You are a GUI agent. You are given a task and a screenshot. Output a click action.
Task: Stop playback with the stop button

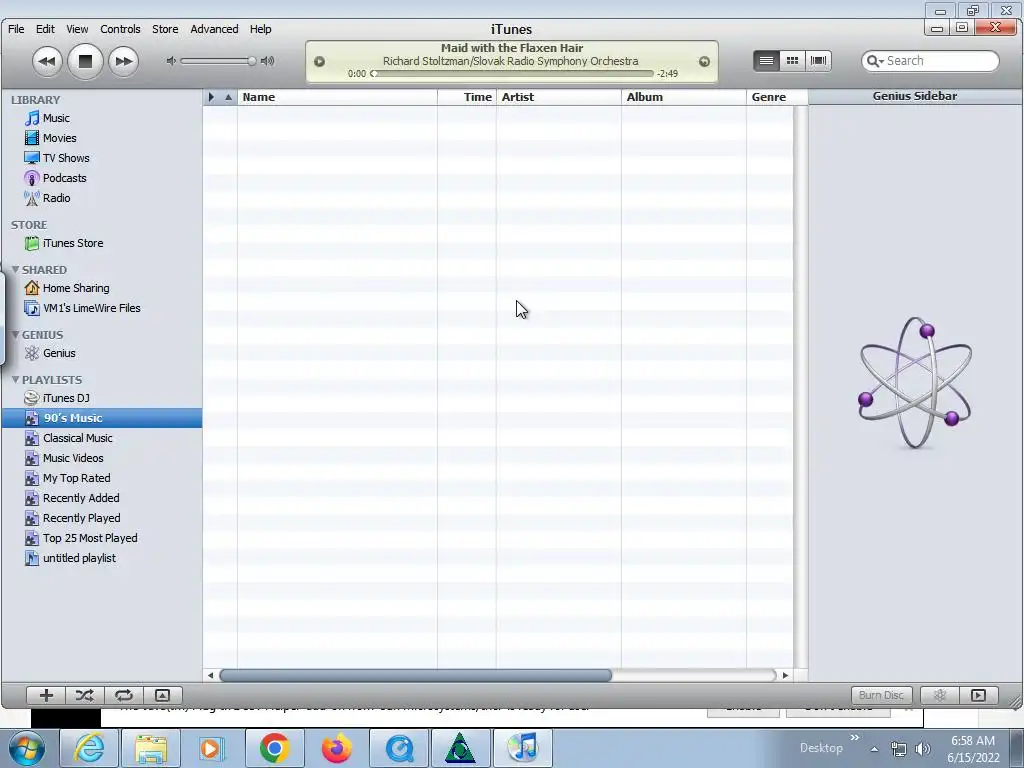pyautogui.click(x=85, y=61)
